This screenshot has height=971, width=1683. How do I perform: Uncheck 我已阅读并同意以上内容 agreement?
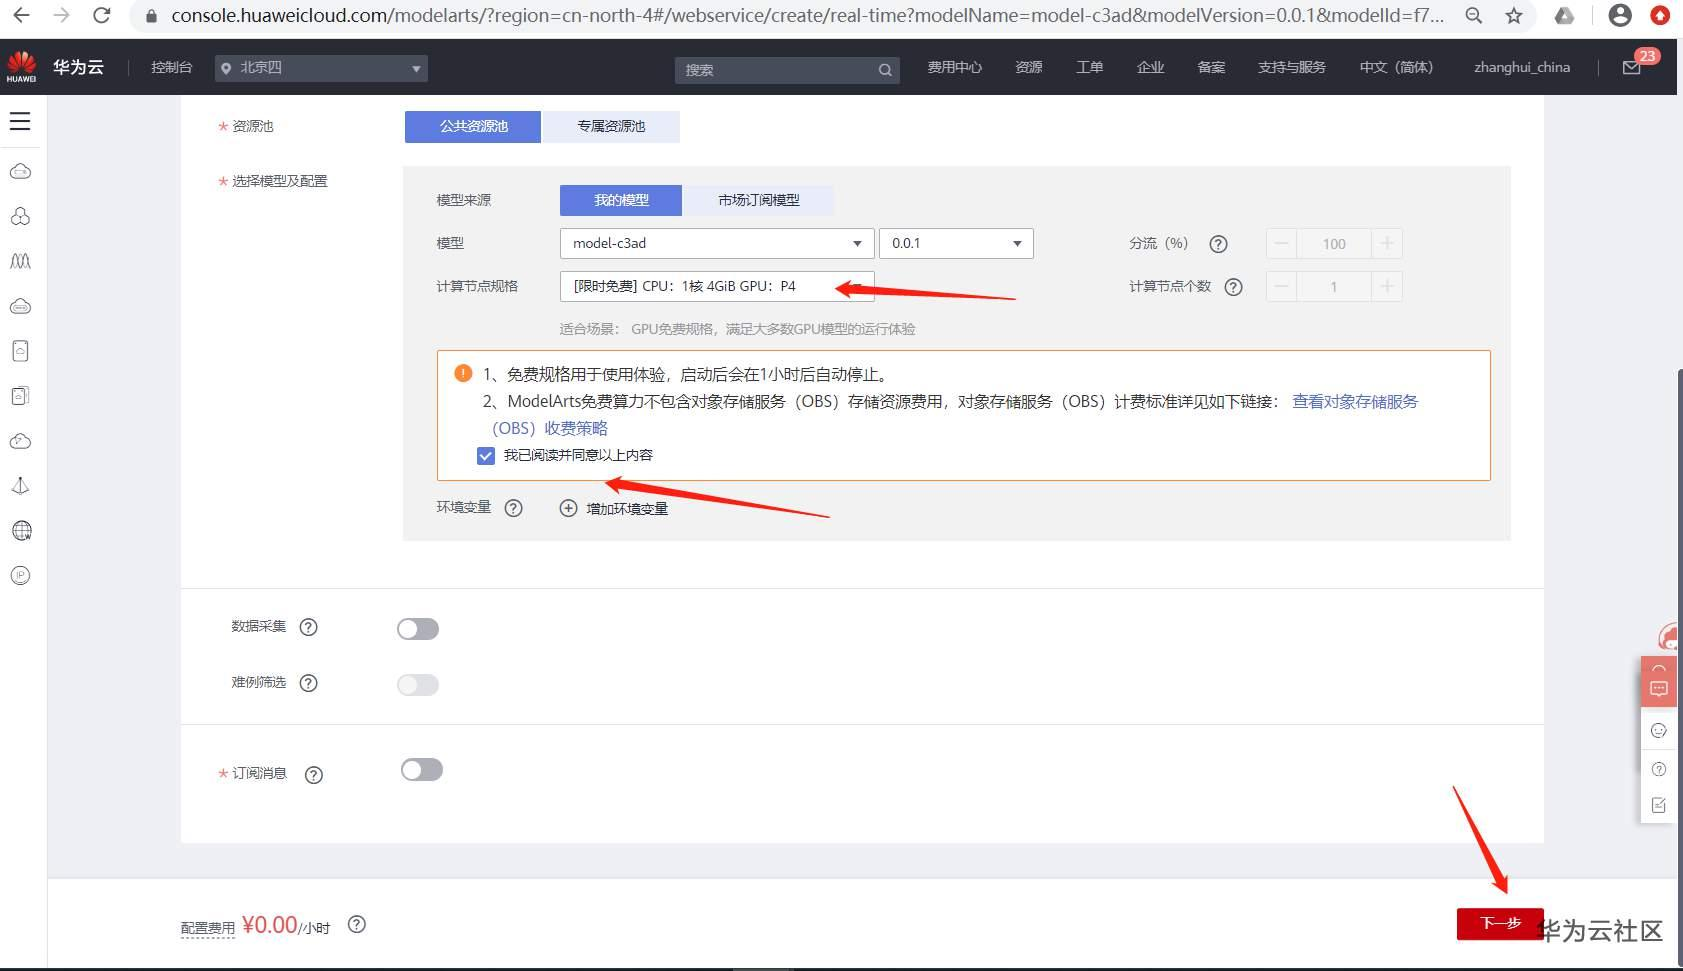(486, 455)
